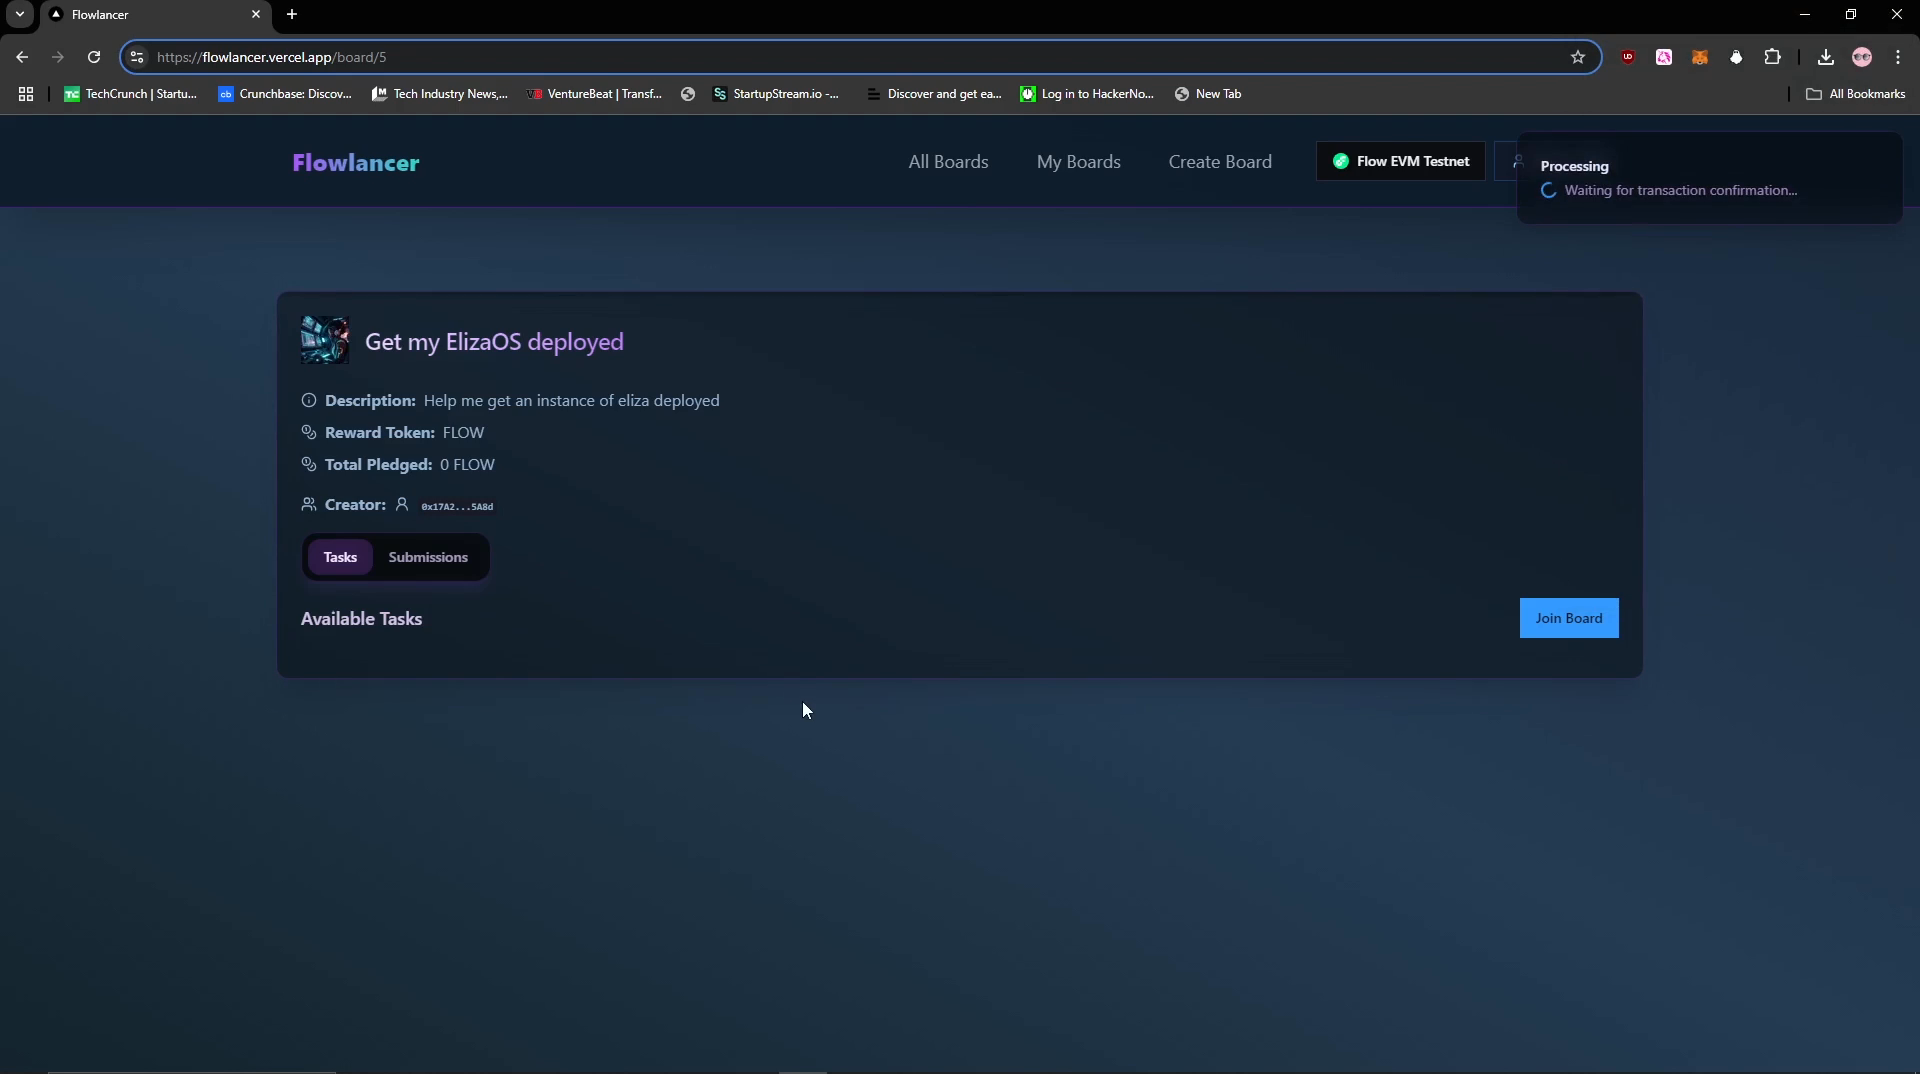Click the Flowlancer logo
The width and height of the screenshot is (1920, 1074).
[355, 163]
